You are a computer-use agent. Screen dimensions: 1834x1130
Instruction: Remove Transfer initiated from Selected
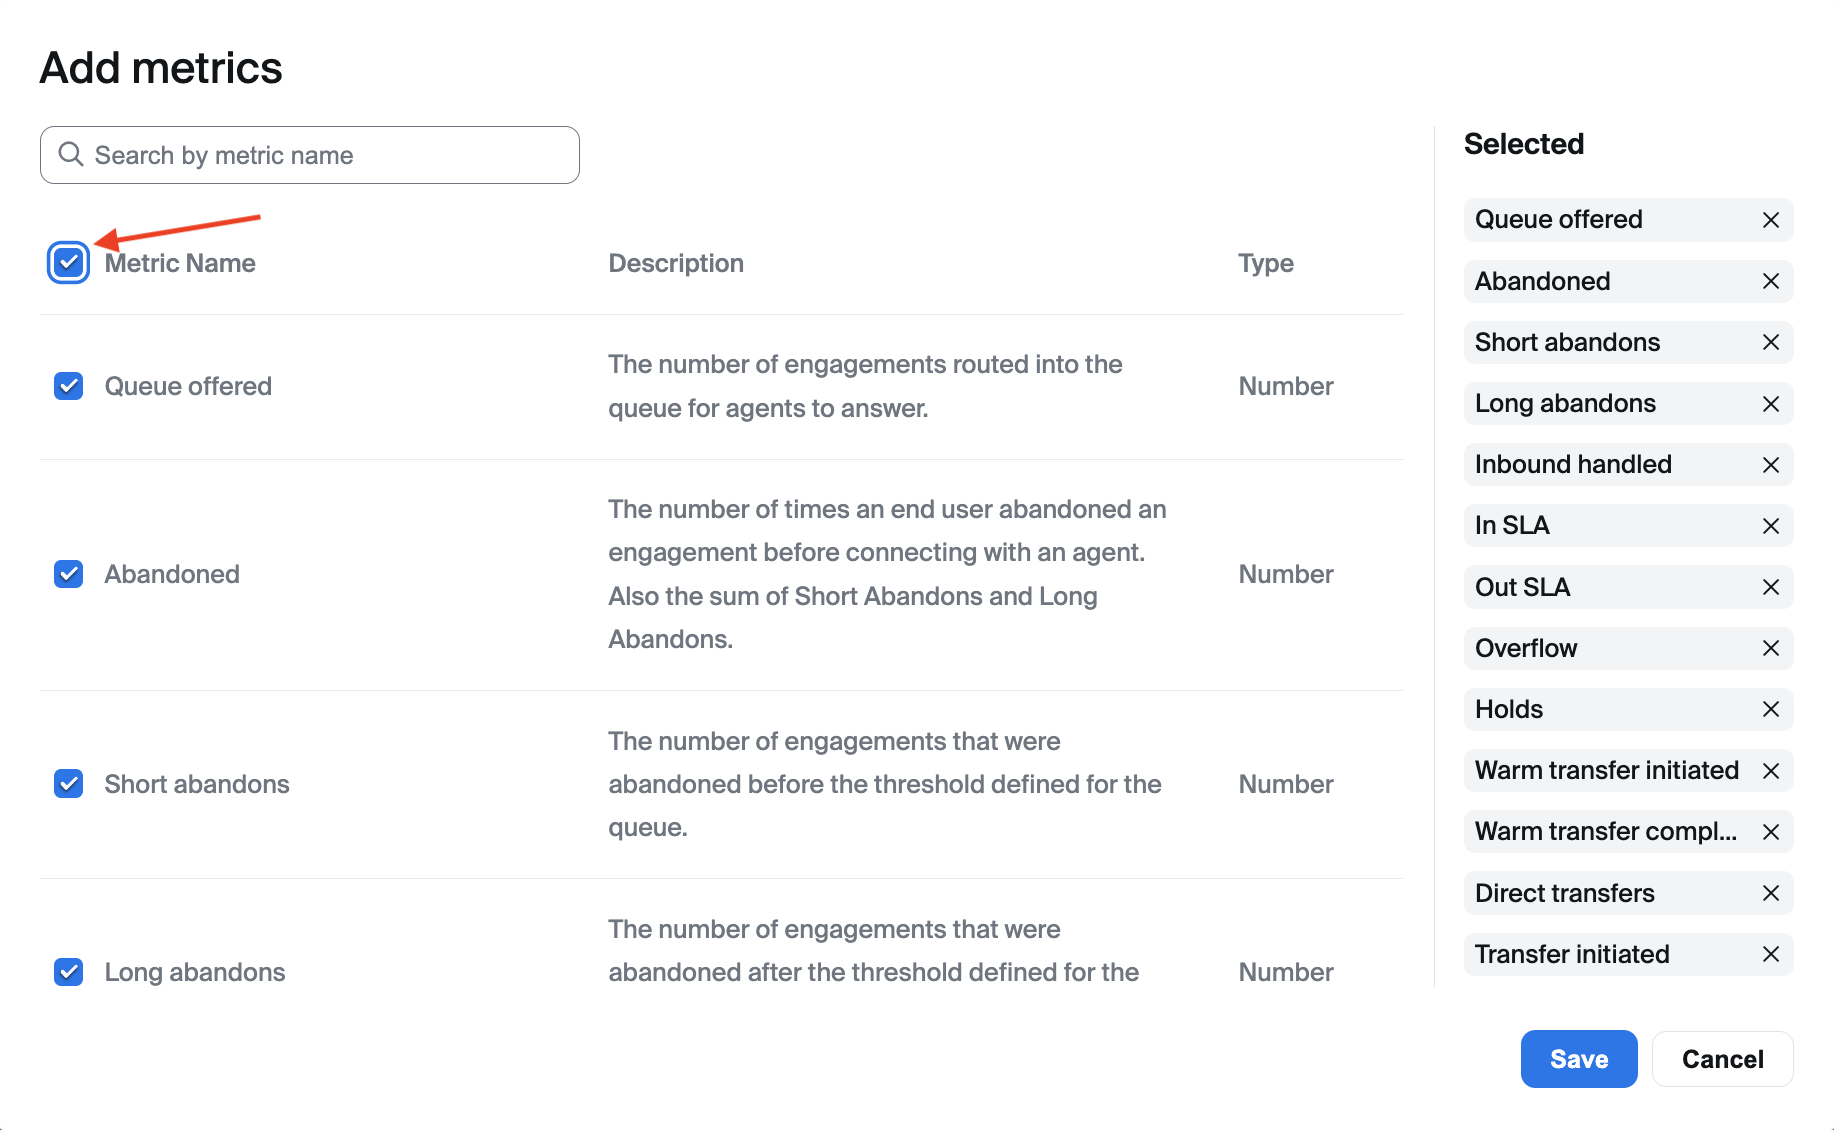(x=1770, y=954)
